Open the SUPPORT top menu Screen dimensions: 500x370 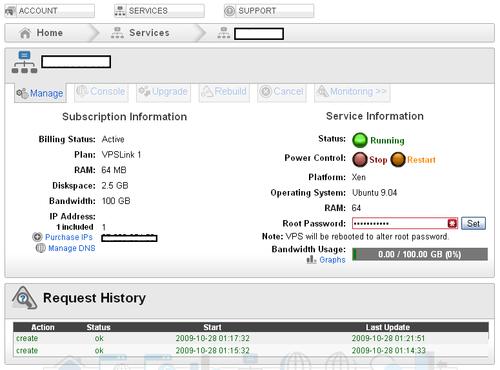coord(269,11)
